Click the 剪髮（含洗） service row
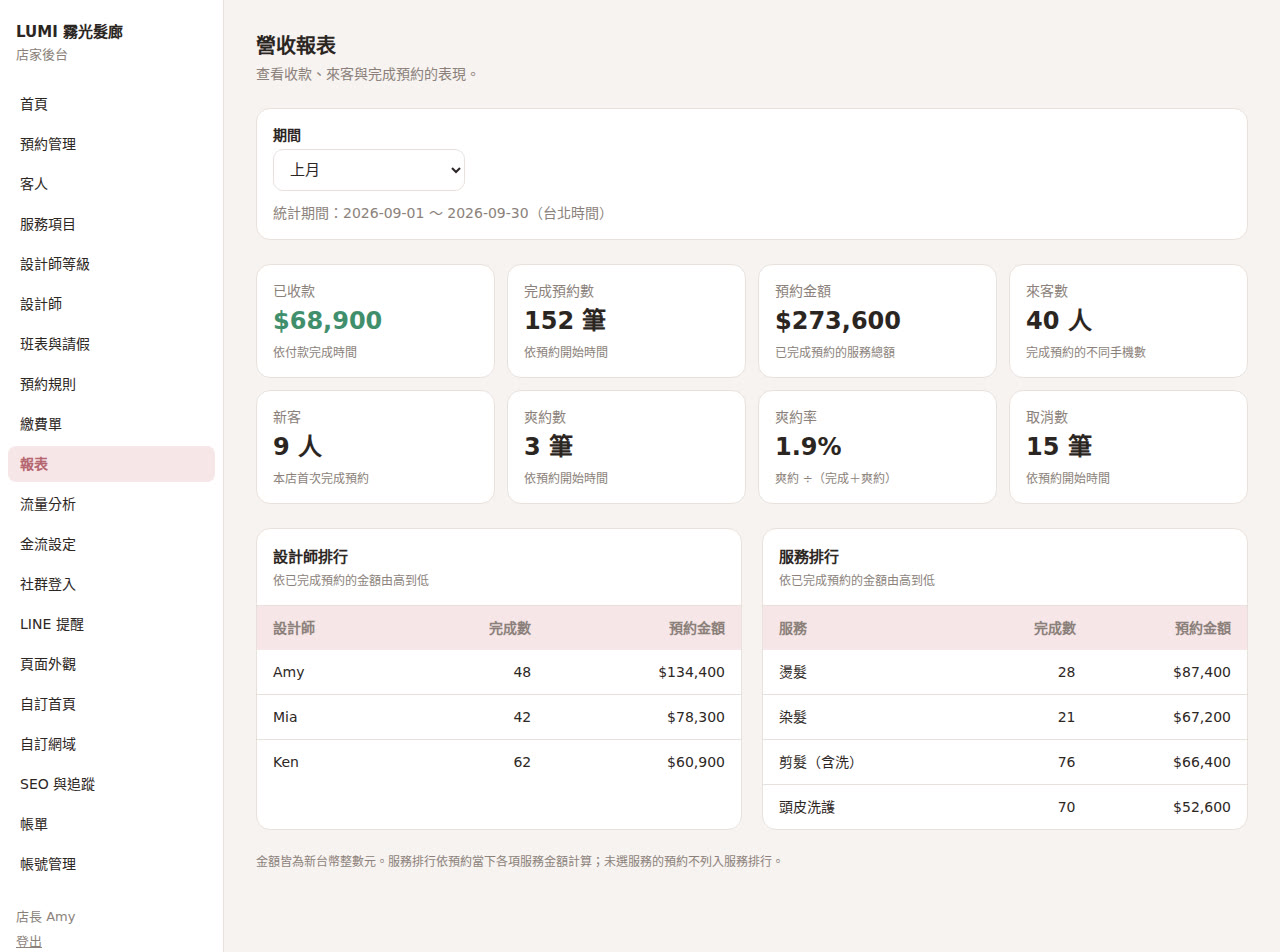This screenshot has width=1280, height=952. tap(1005, 762)
